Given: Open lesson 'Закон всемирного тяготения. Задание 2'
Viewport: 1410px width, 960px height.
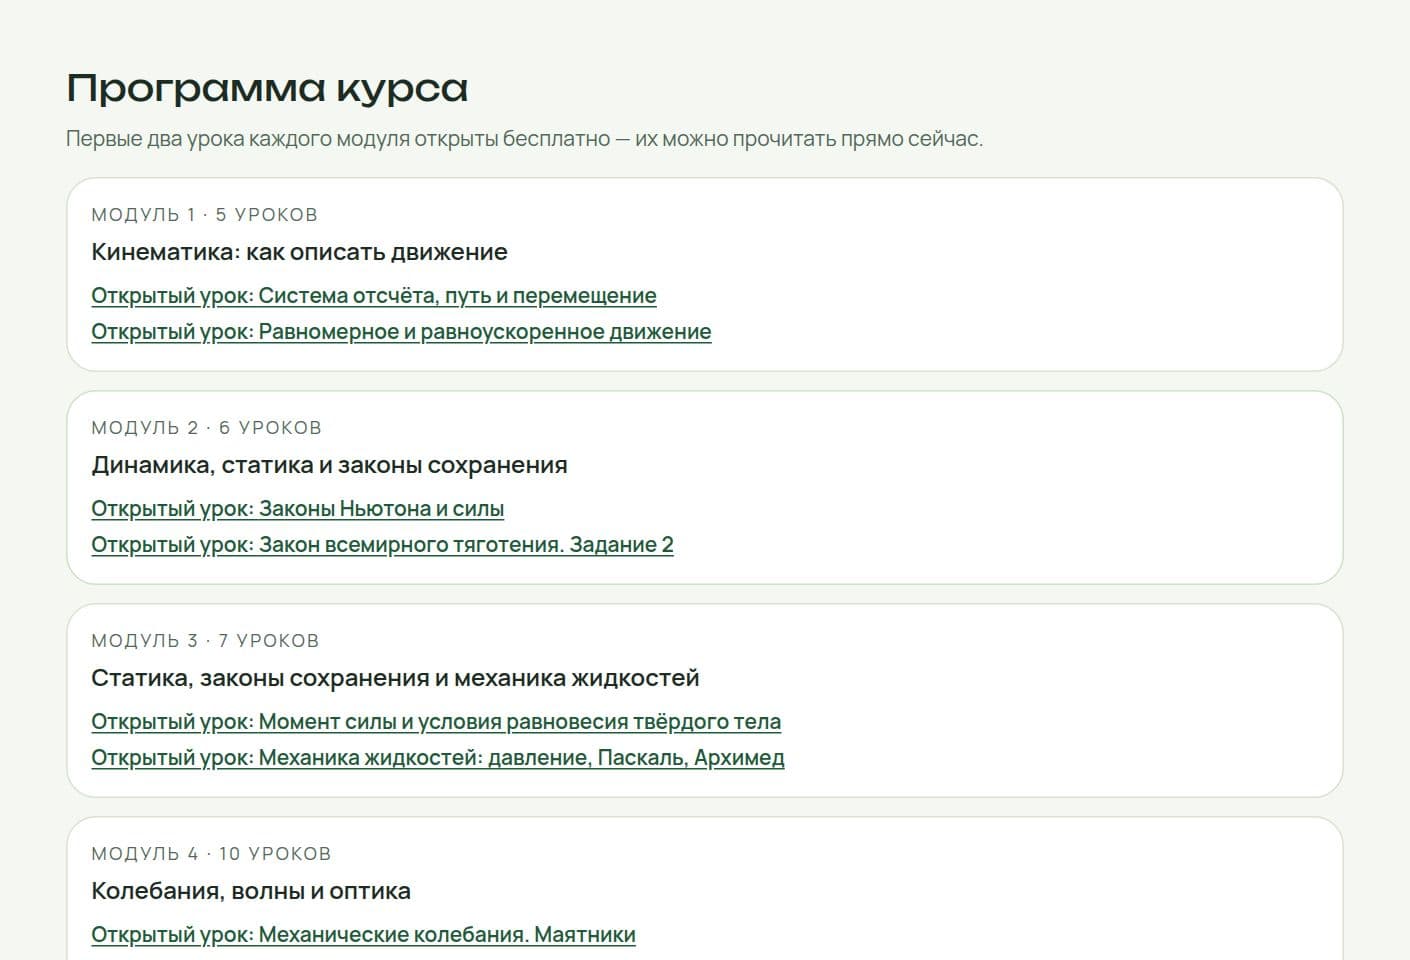Looking at the screenshot, I should coord(382,545).
